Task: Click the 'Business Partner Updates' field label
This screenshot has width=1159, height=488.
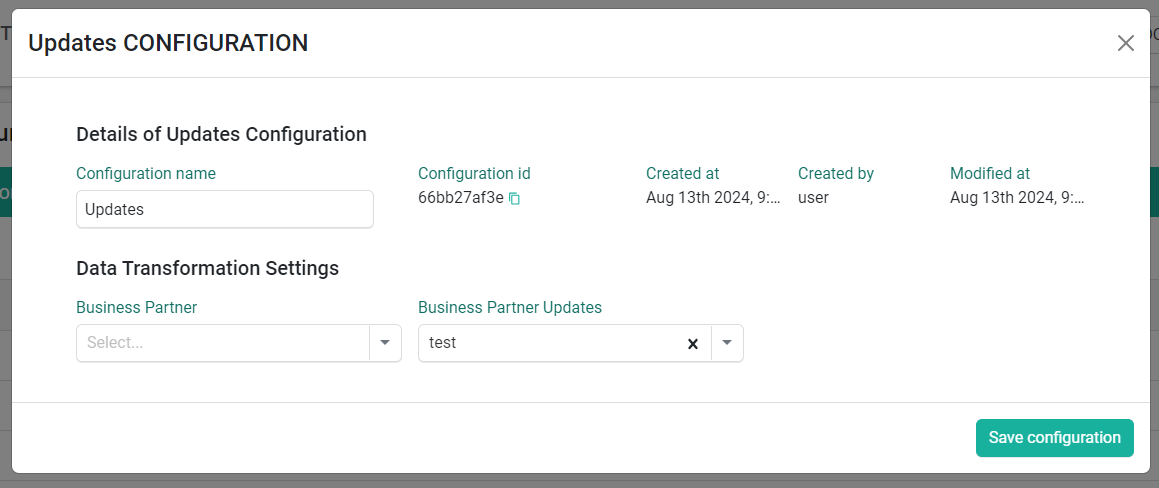Action: pyautogui.click(x=510, y=308)
